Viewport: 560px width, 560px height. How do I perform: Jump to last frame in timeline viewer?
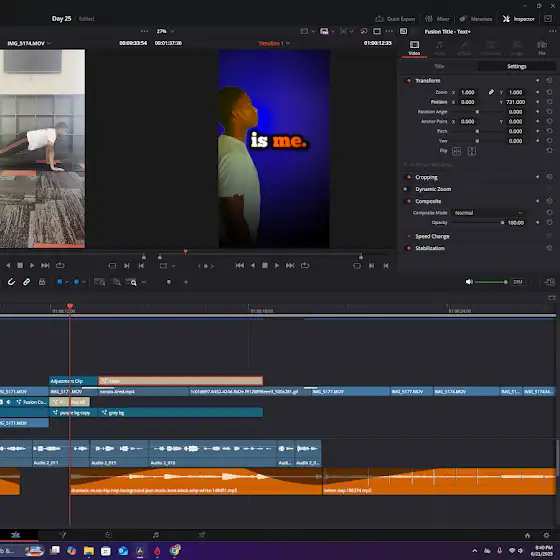[290, 265]
